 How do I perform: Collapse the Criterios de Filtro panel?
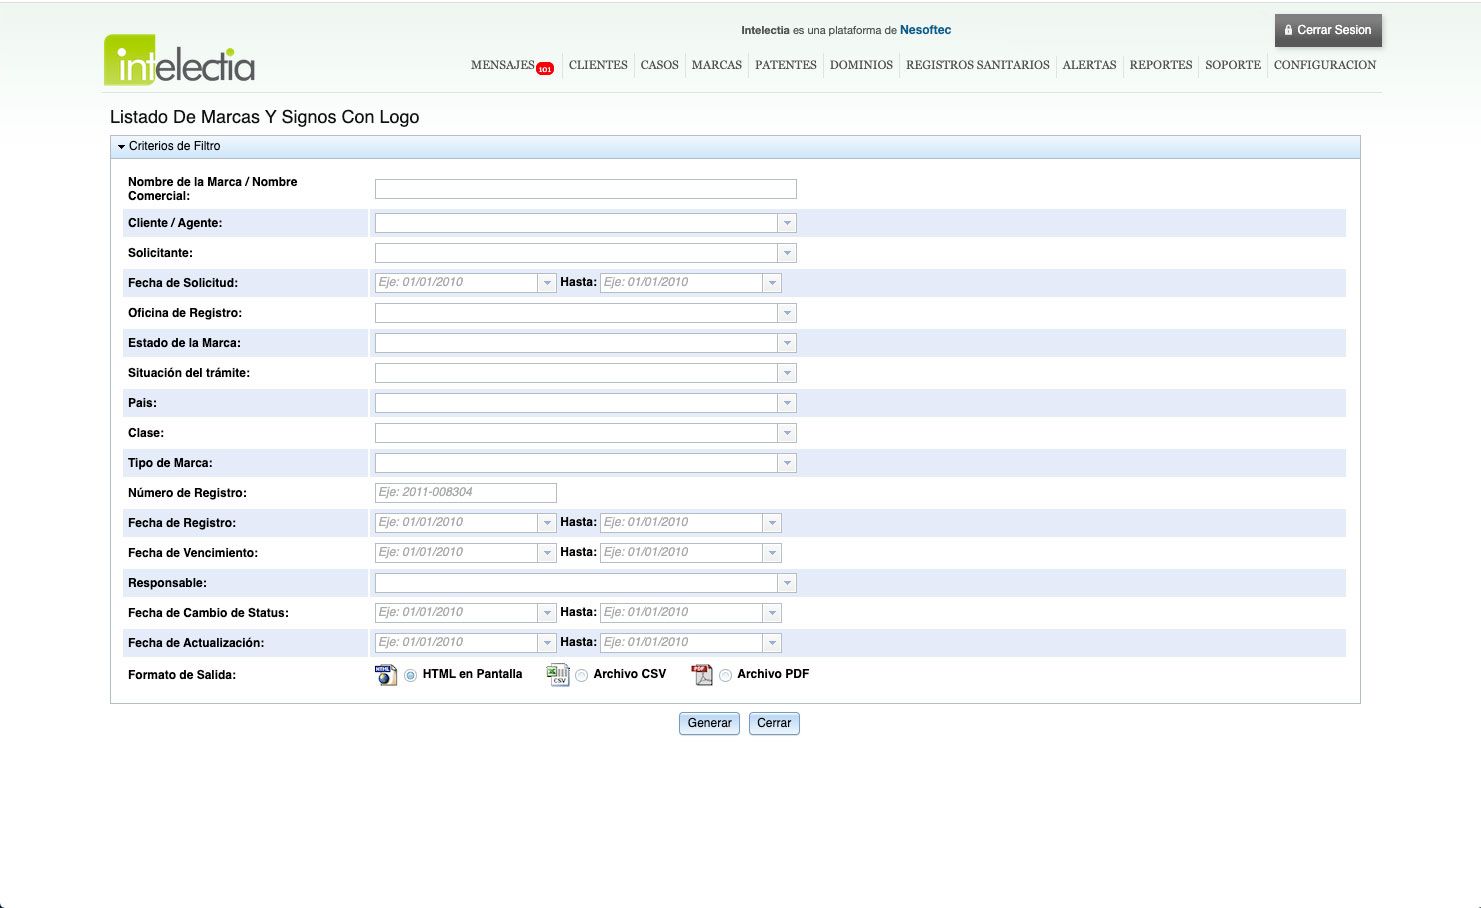tap(122, 147)
